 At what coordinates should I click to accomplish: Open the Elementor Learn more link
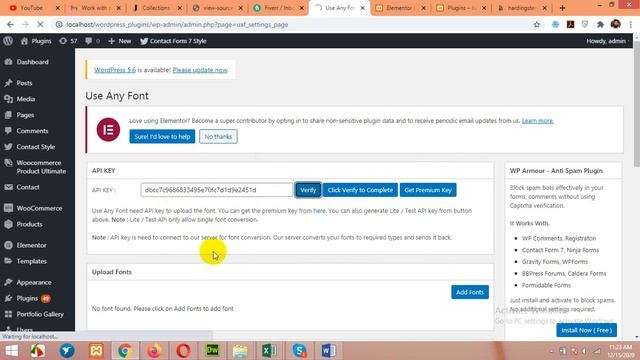[538, 121]
